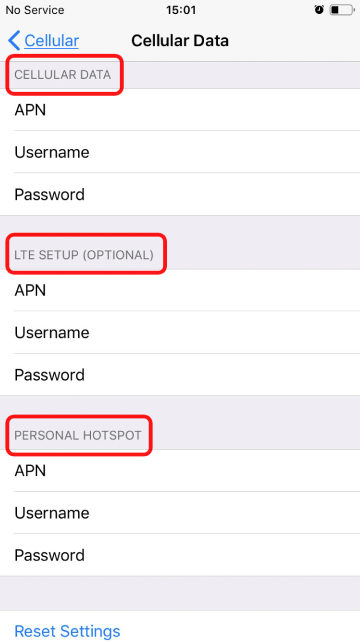Image resolution: width=360 pixels, height=642 pixels.
Task: Tap the LTE SETUP (OPTIONAL) header
Action: pos(84,255)
